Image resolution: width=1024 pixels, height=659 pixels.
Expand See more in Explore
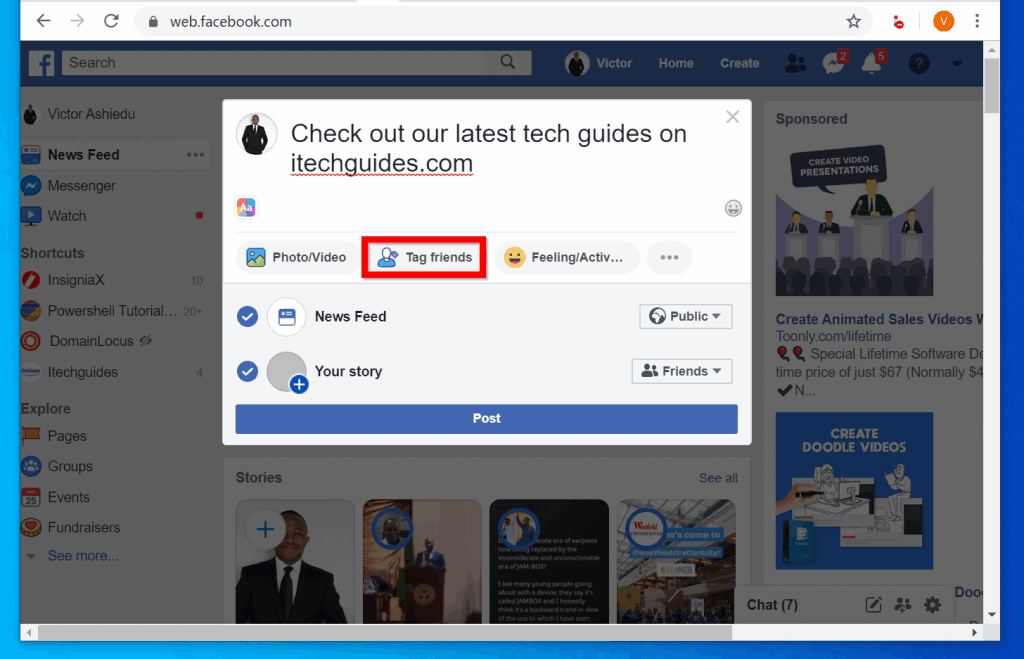point(82,556)
